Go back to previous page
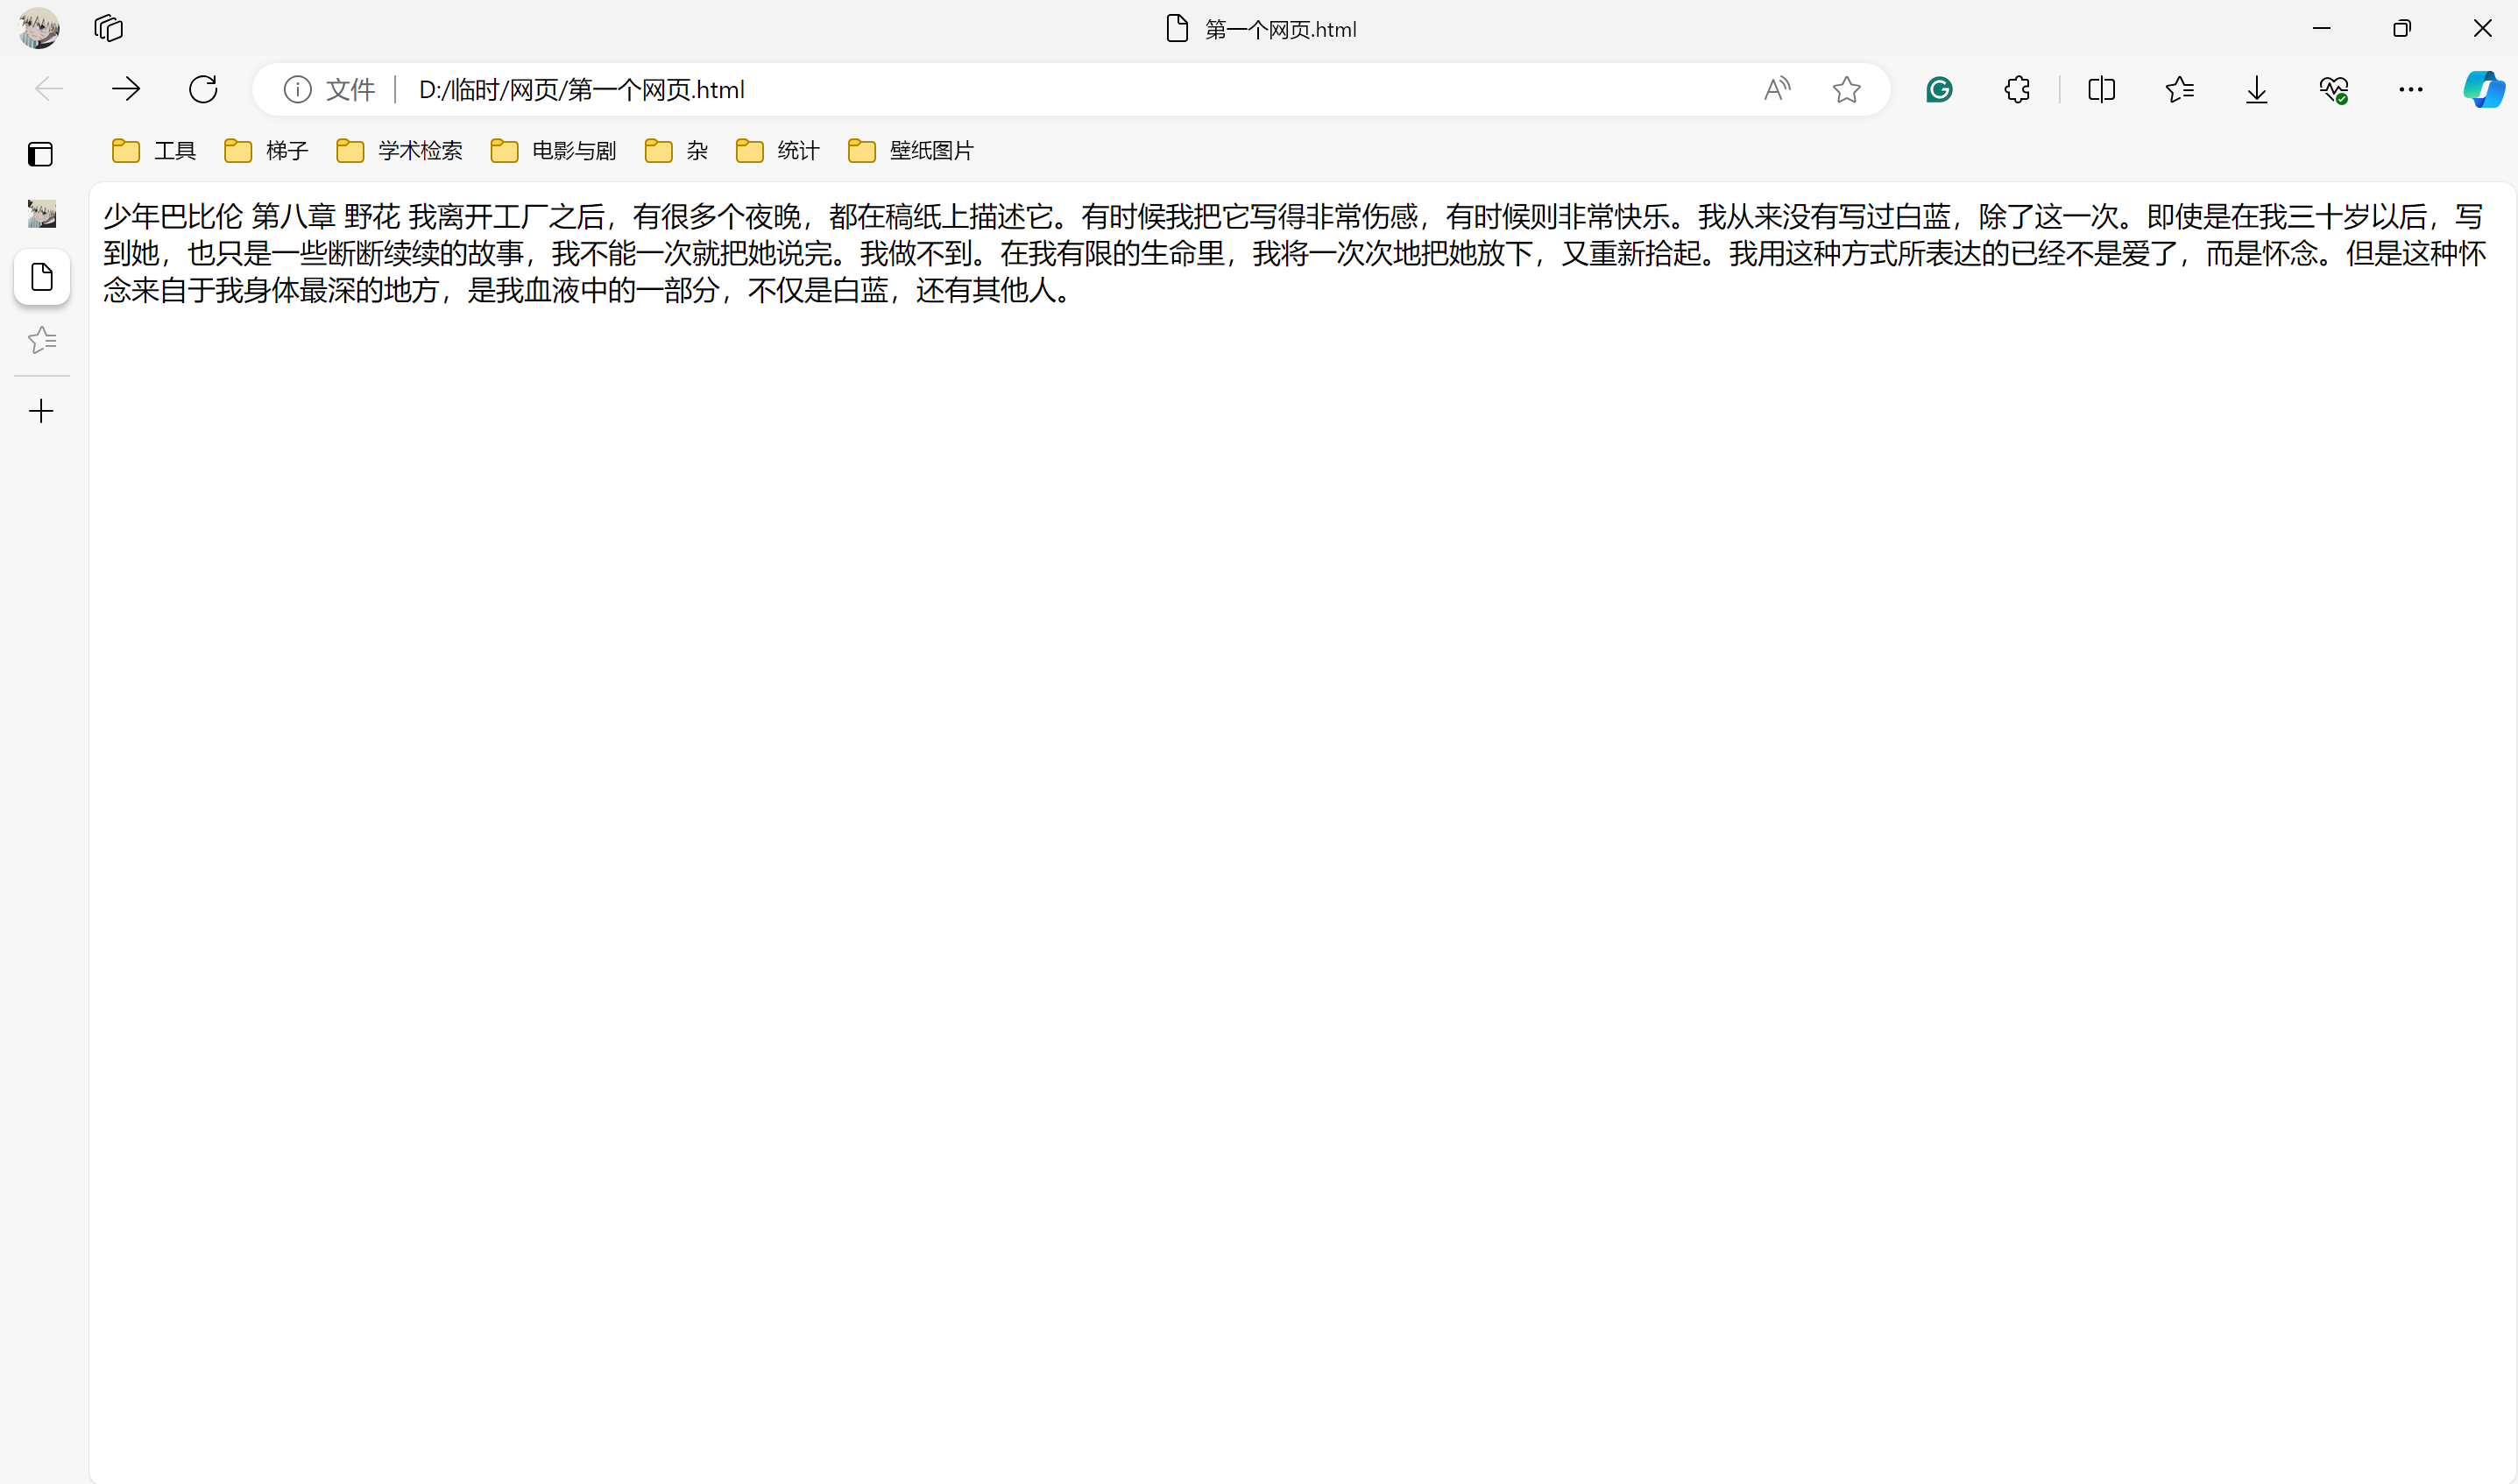 click(48, 89)
